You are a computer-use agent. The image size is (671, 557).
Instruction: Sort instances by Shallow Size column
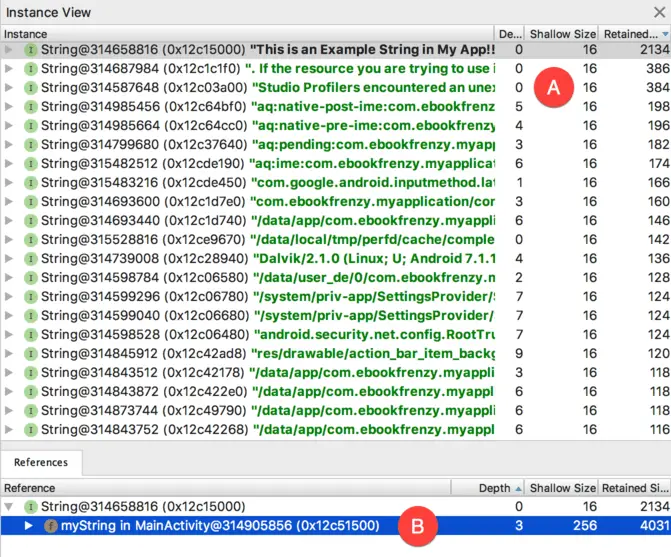point(562,34)
